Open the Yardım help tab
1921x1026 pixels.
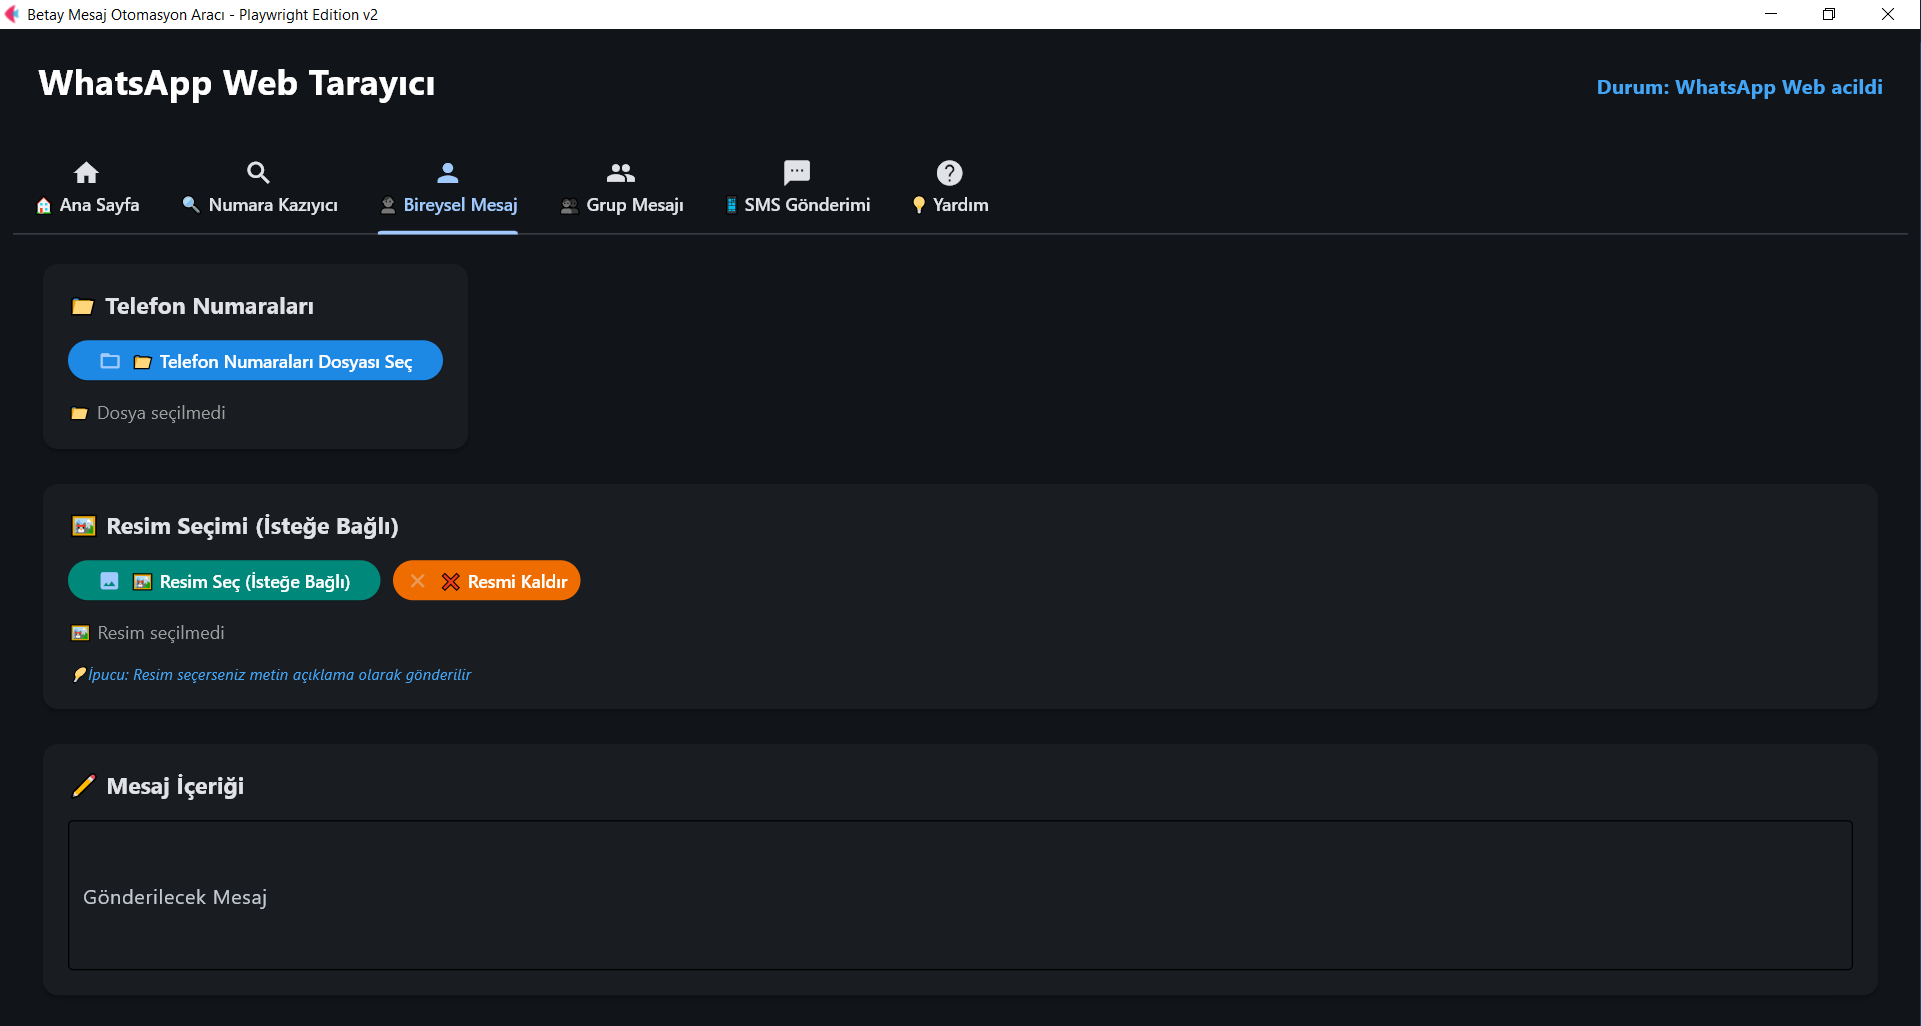(x=950, y=190)
